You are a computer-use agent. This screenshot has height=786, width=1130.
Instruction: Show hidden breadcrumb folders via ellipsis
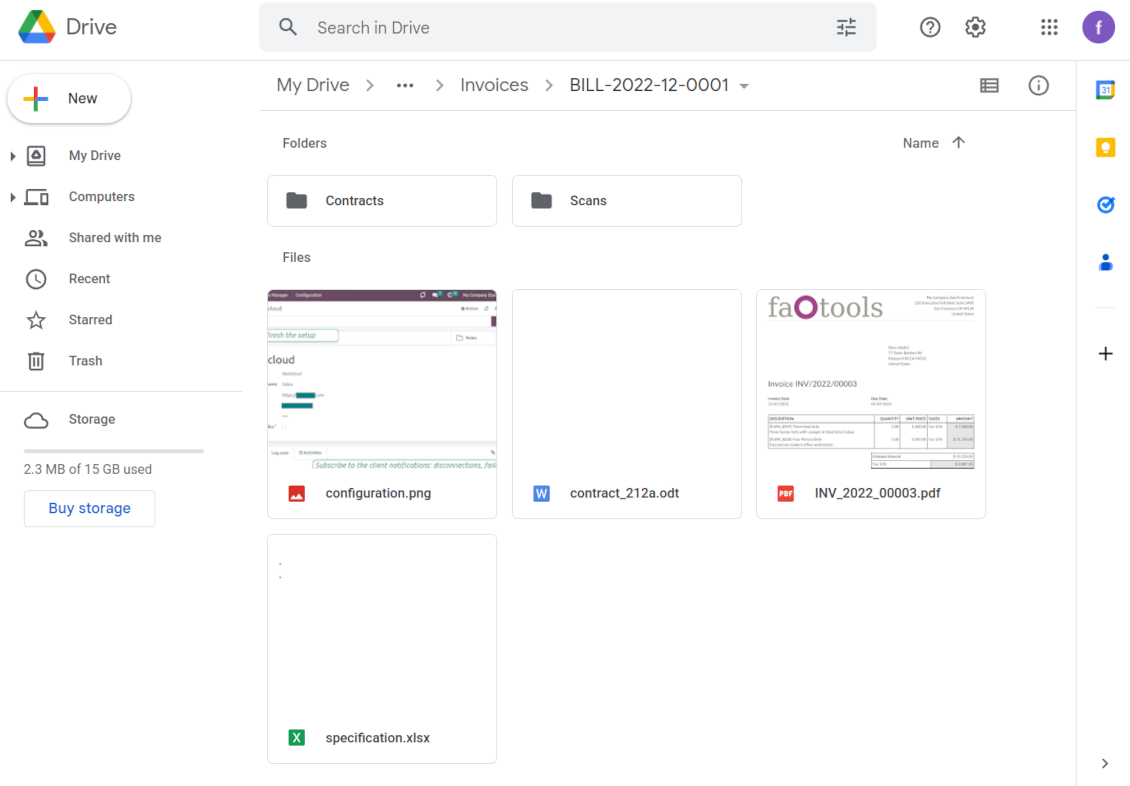click(405, 85)
